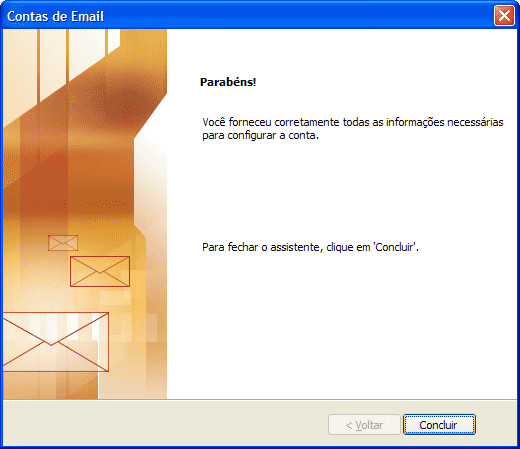
Task: Click the disabled Voltar button
Action: point(364,425)
